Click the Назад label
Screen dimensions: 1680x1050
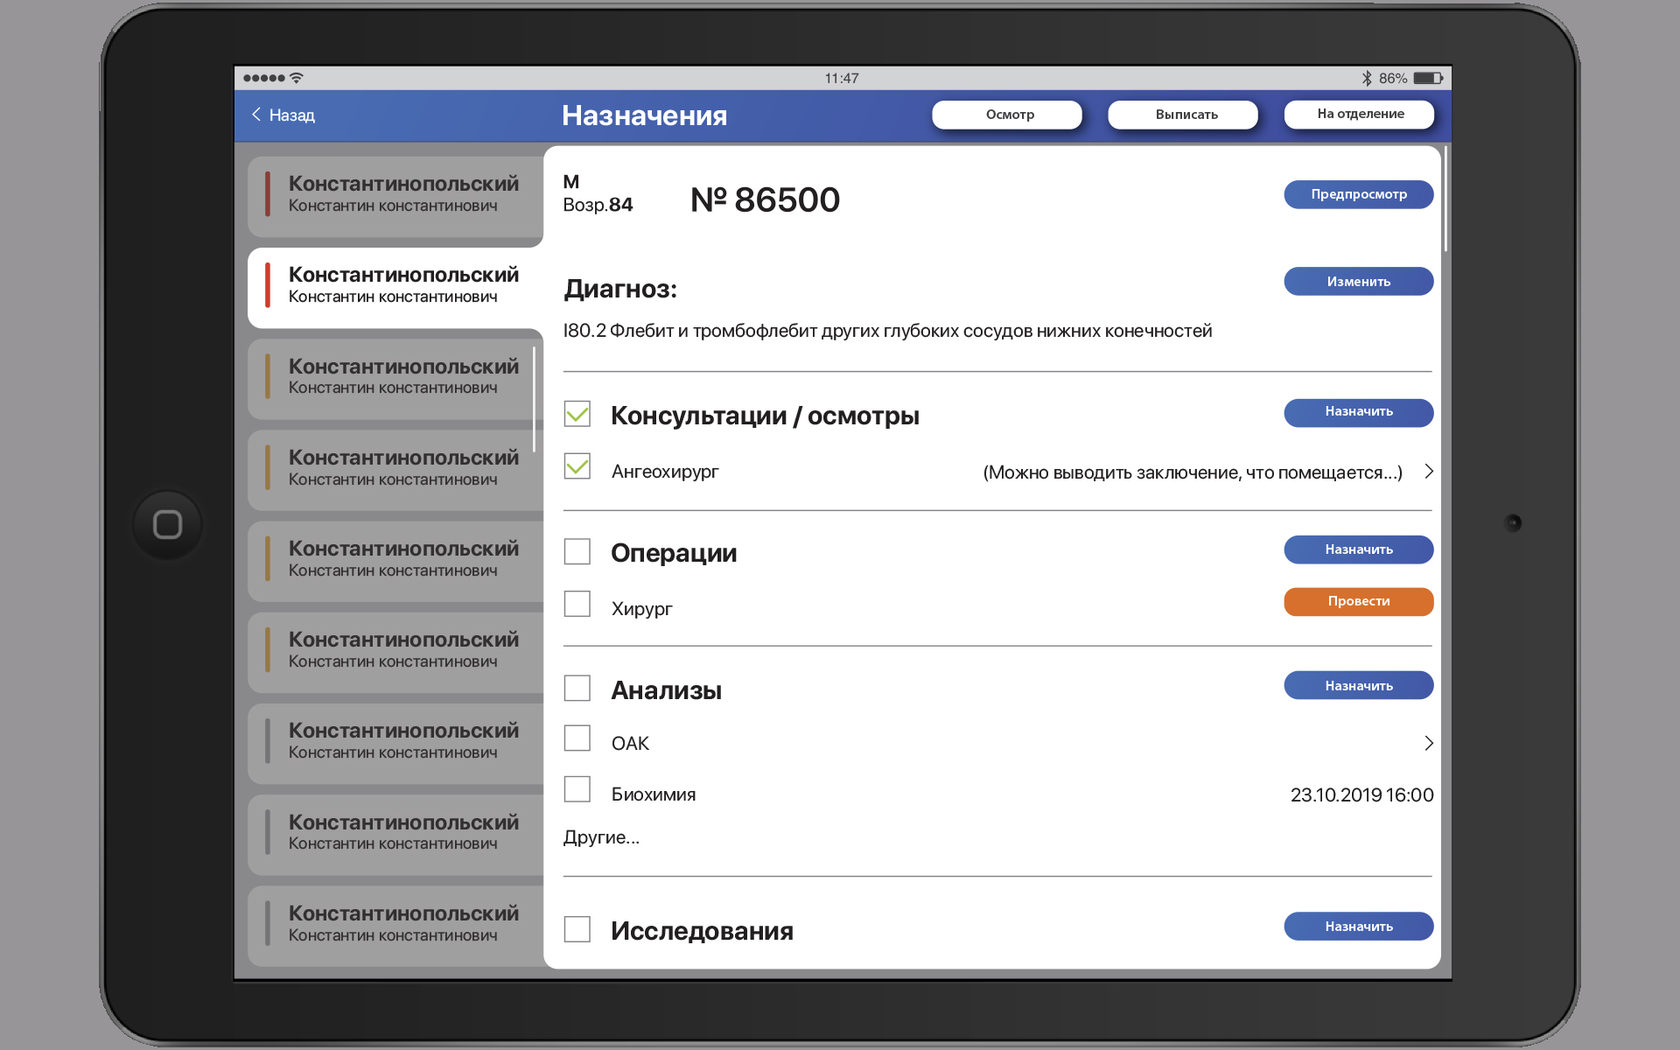pyautogui.click(x=292, y=115)
